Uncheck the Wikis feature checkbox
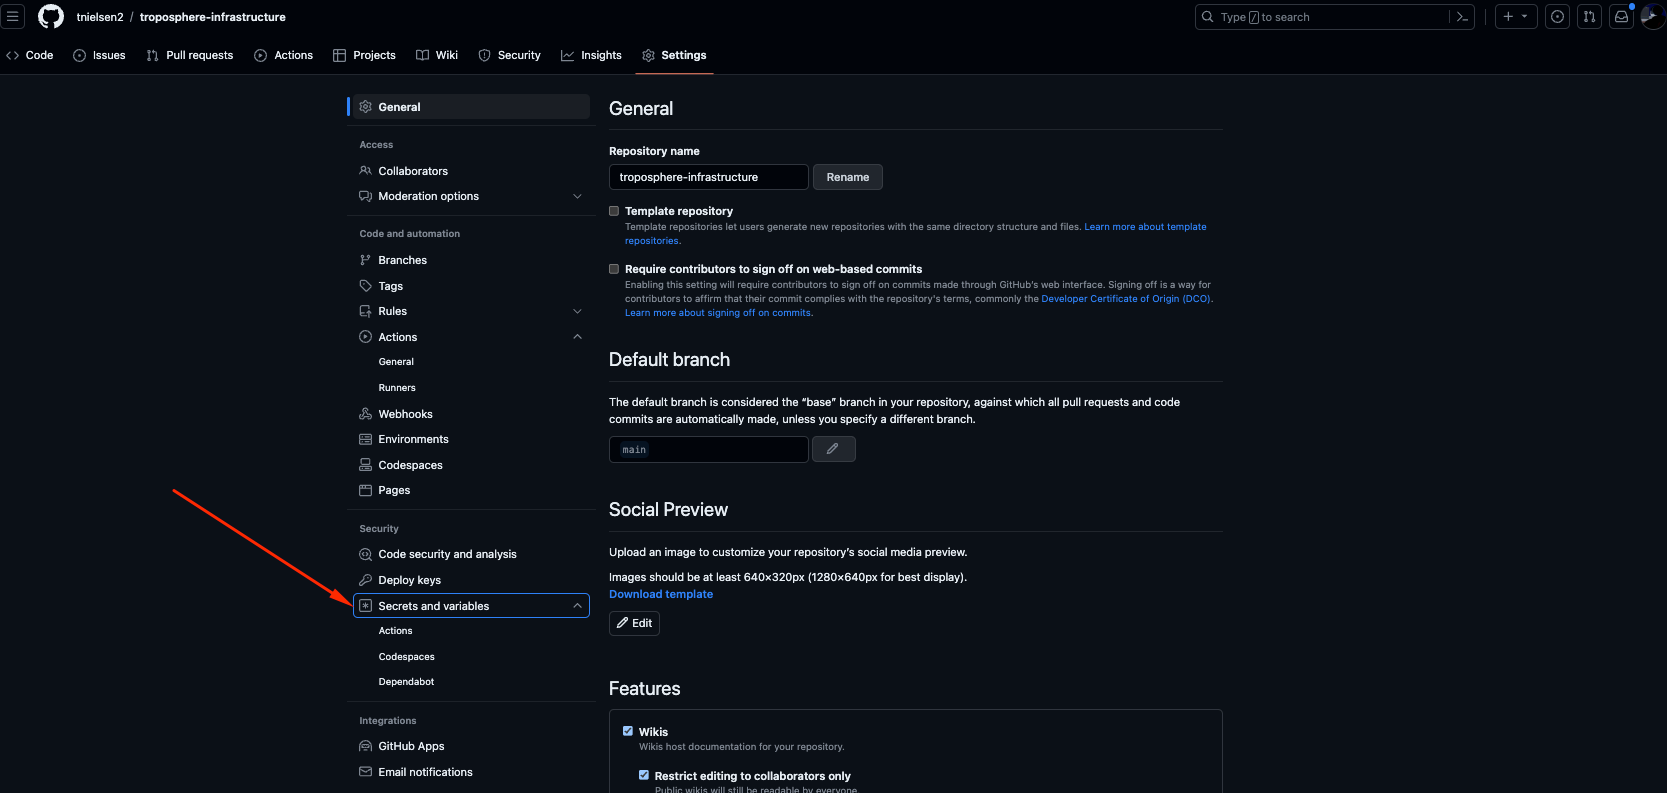The height and width of the screenshot is (793, 1667). tap(628, 731)
